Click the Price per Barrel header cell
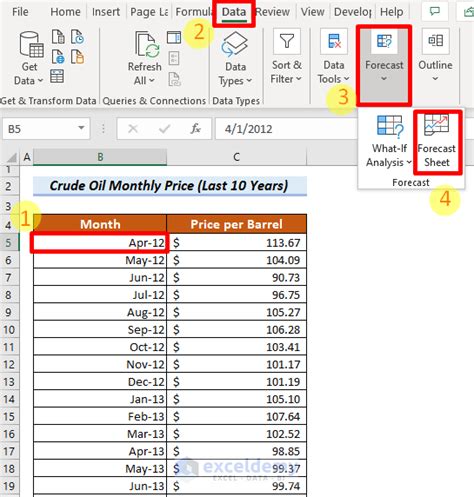474x497 pixels. click(x=236, y=224)
